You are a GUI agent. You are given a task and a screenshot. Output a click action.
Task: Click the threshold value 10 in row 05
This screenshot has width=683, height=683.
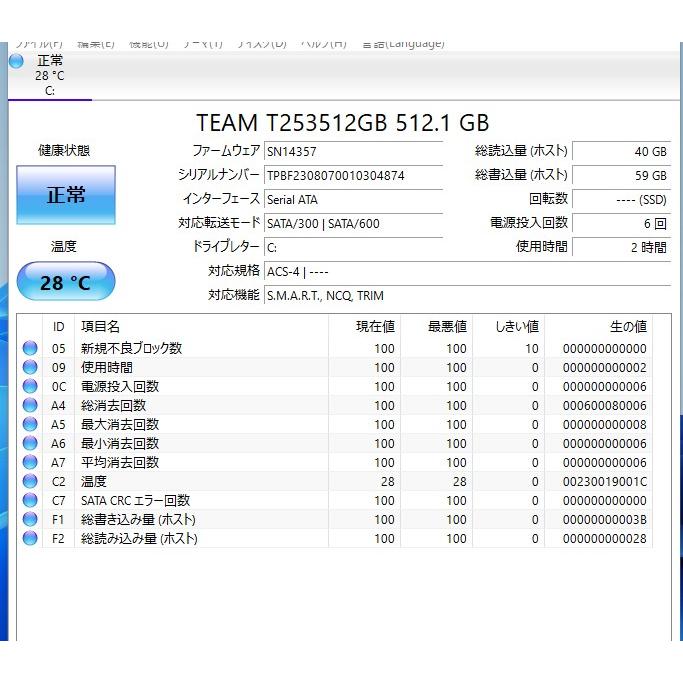[x=532, y=348]
